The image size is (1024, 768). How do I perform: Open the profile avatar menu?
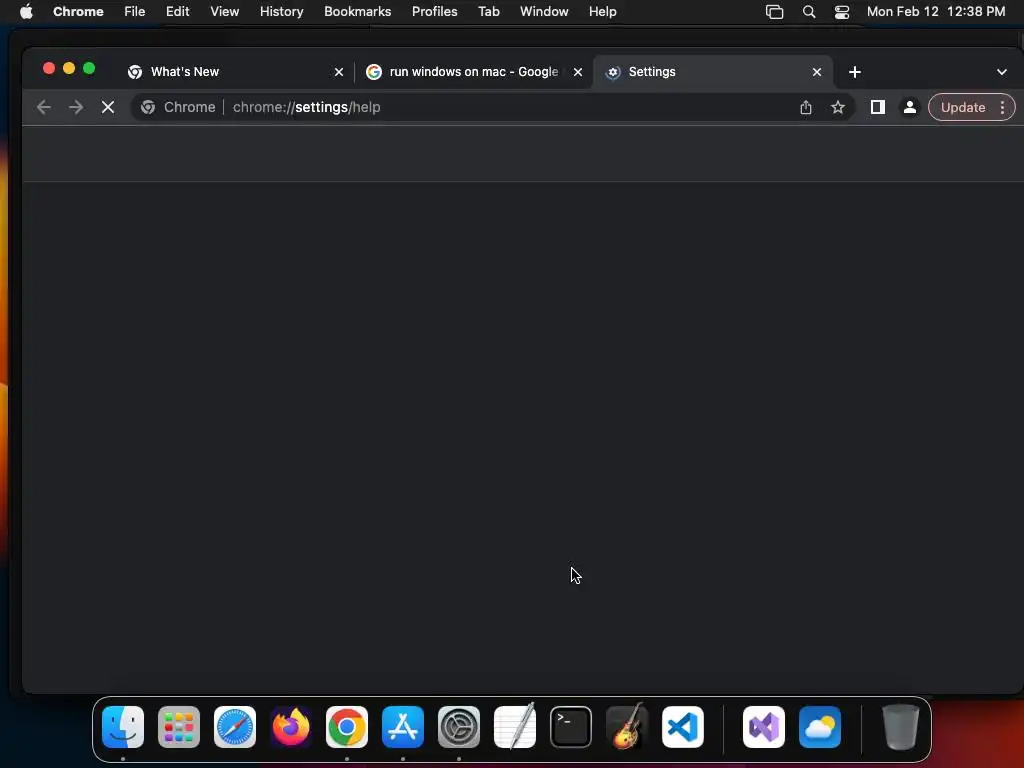pos(910,107)
